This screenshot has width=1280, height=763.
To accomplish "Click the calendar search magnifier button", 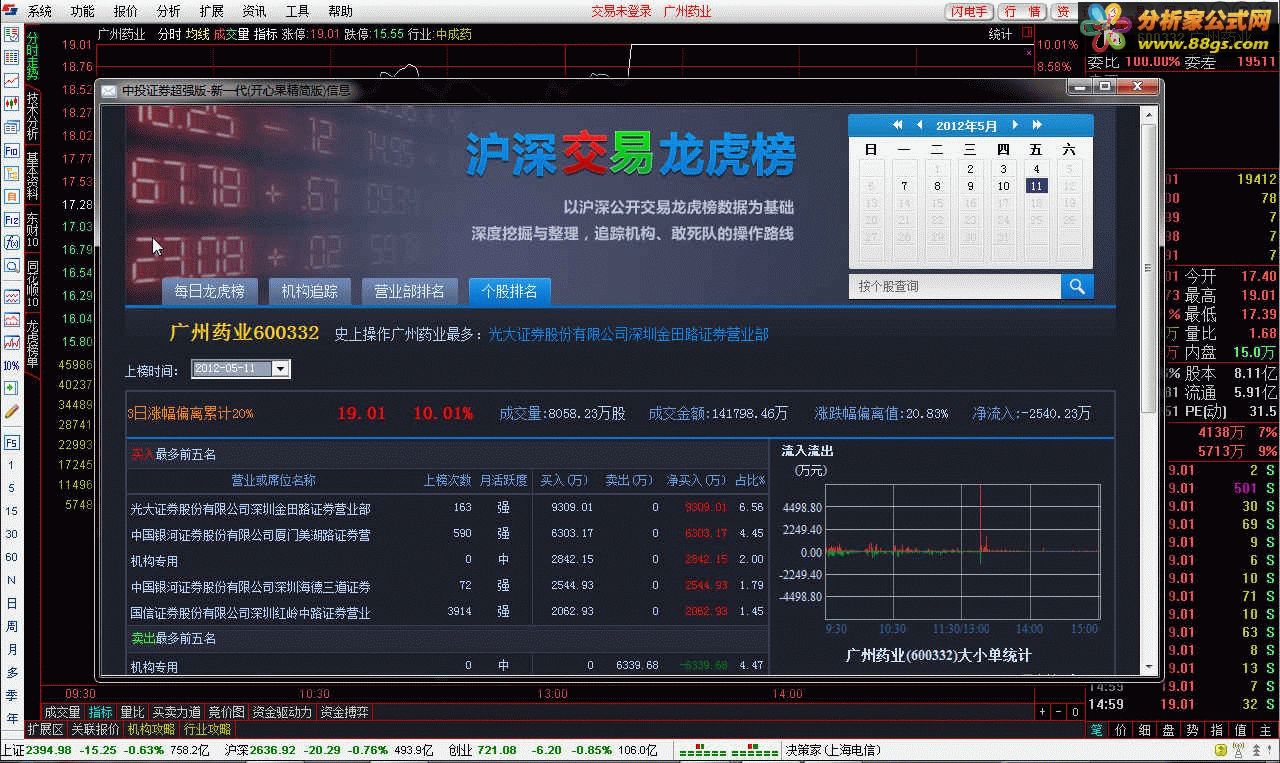I will click(1077, 286).
